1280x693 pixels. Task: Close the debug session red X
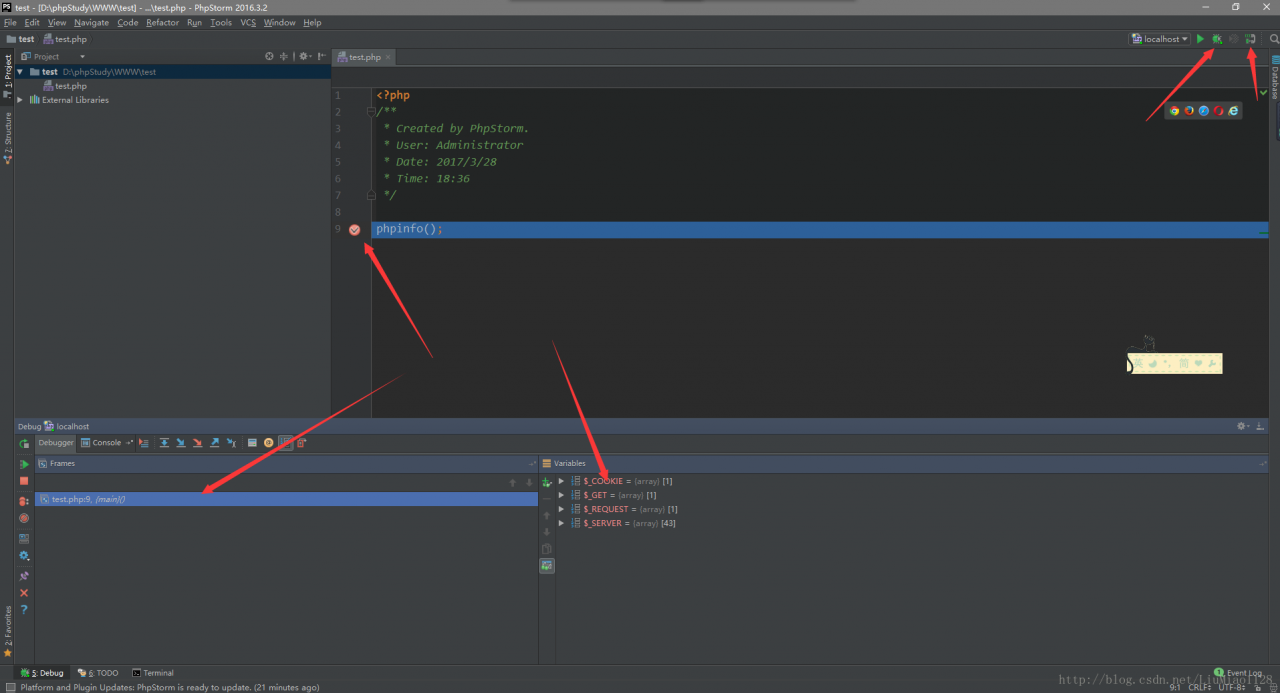(x=24, y=593)
